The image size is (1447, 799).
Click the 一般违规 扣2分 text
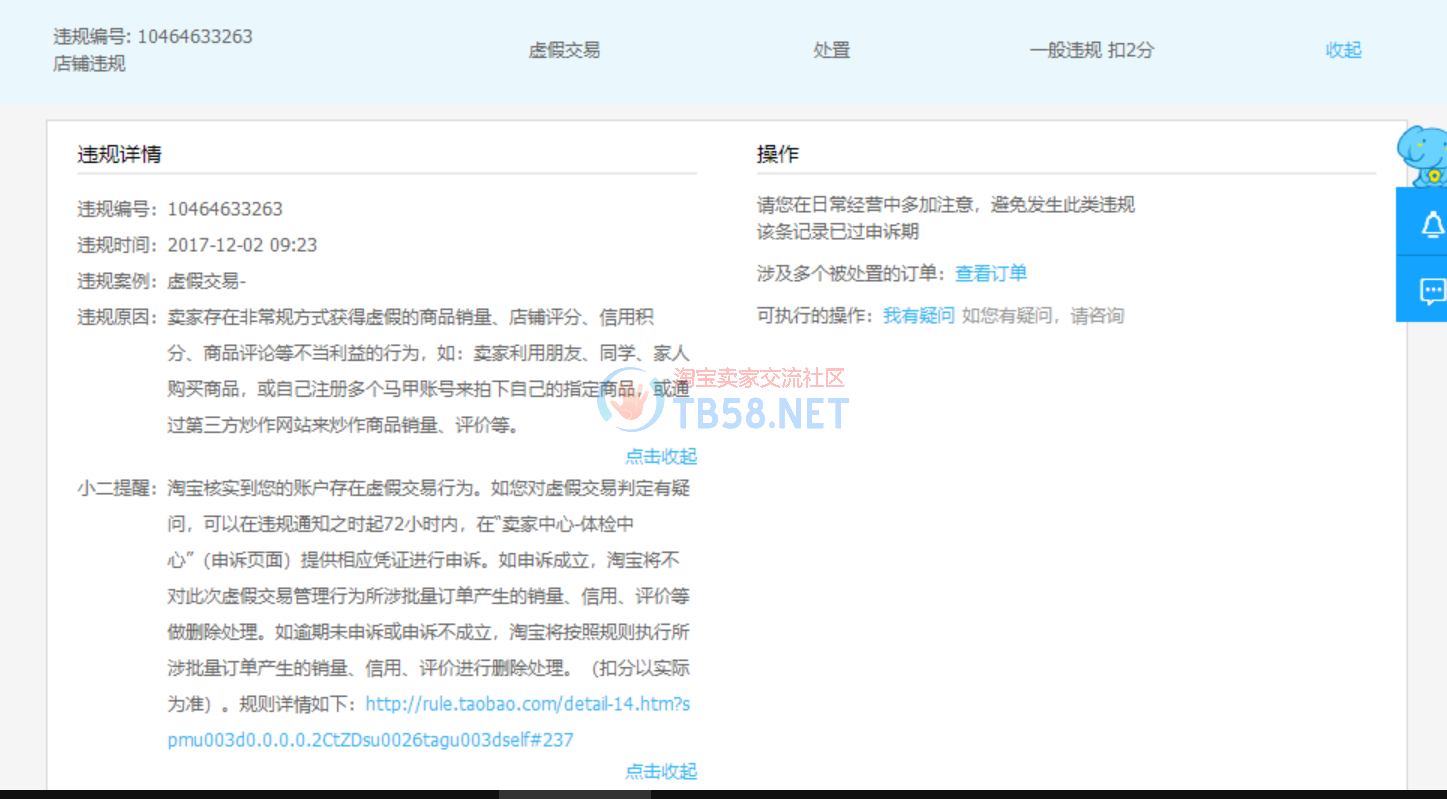[1091, 50]
